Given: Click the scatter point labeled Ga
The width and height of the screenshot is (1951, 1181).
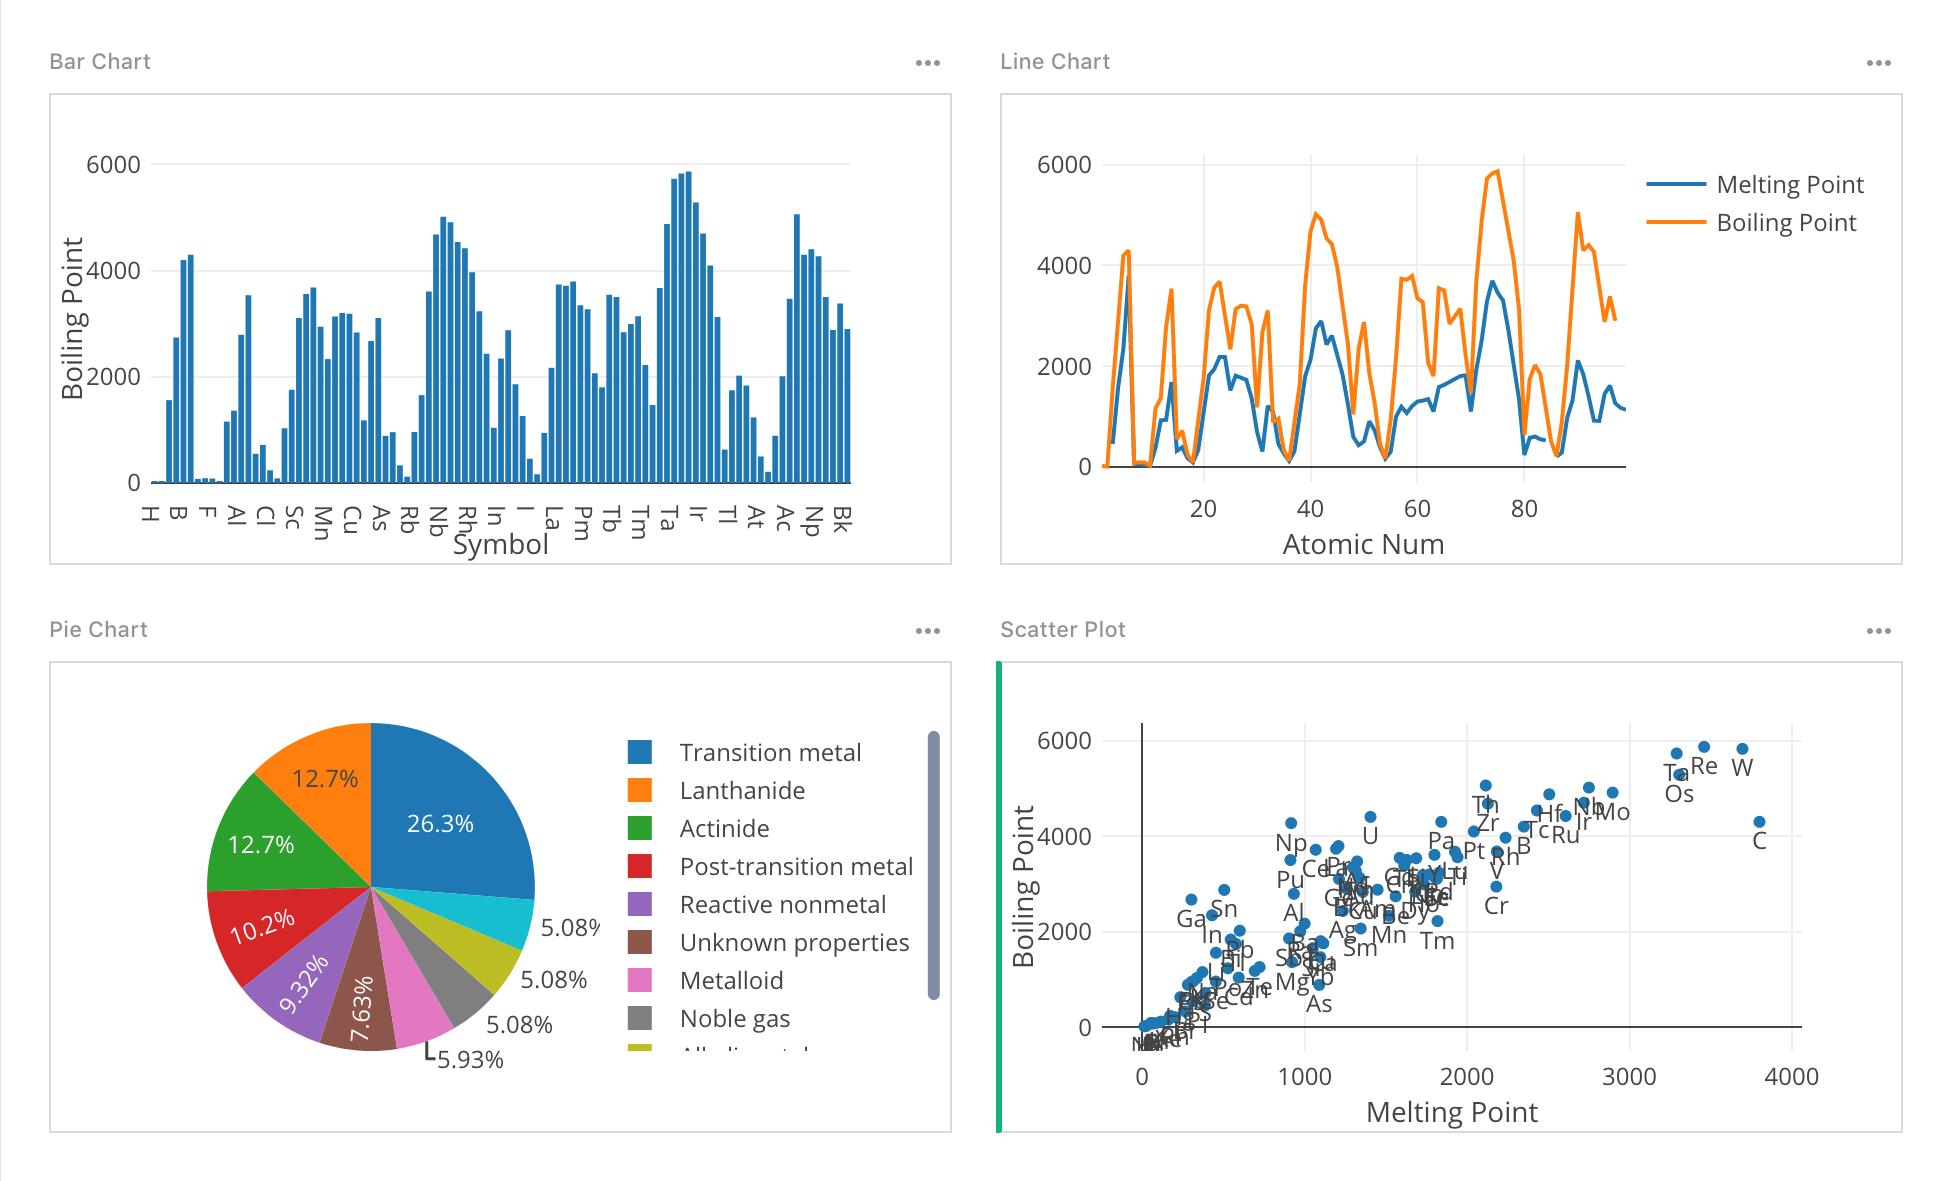Looking at the screenshot, I should [x=1191, y=900].
